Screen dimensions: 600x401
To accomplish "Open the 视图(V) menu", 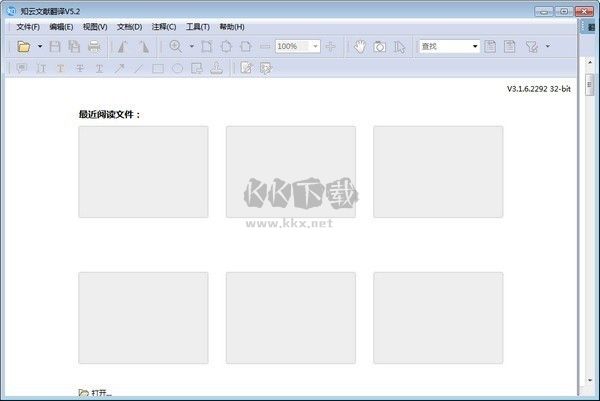I will point(95,27).
